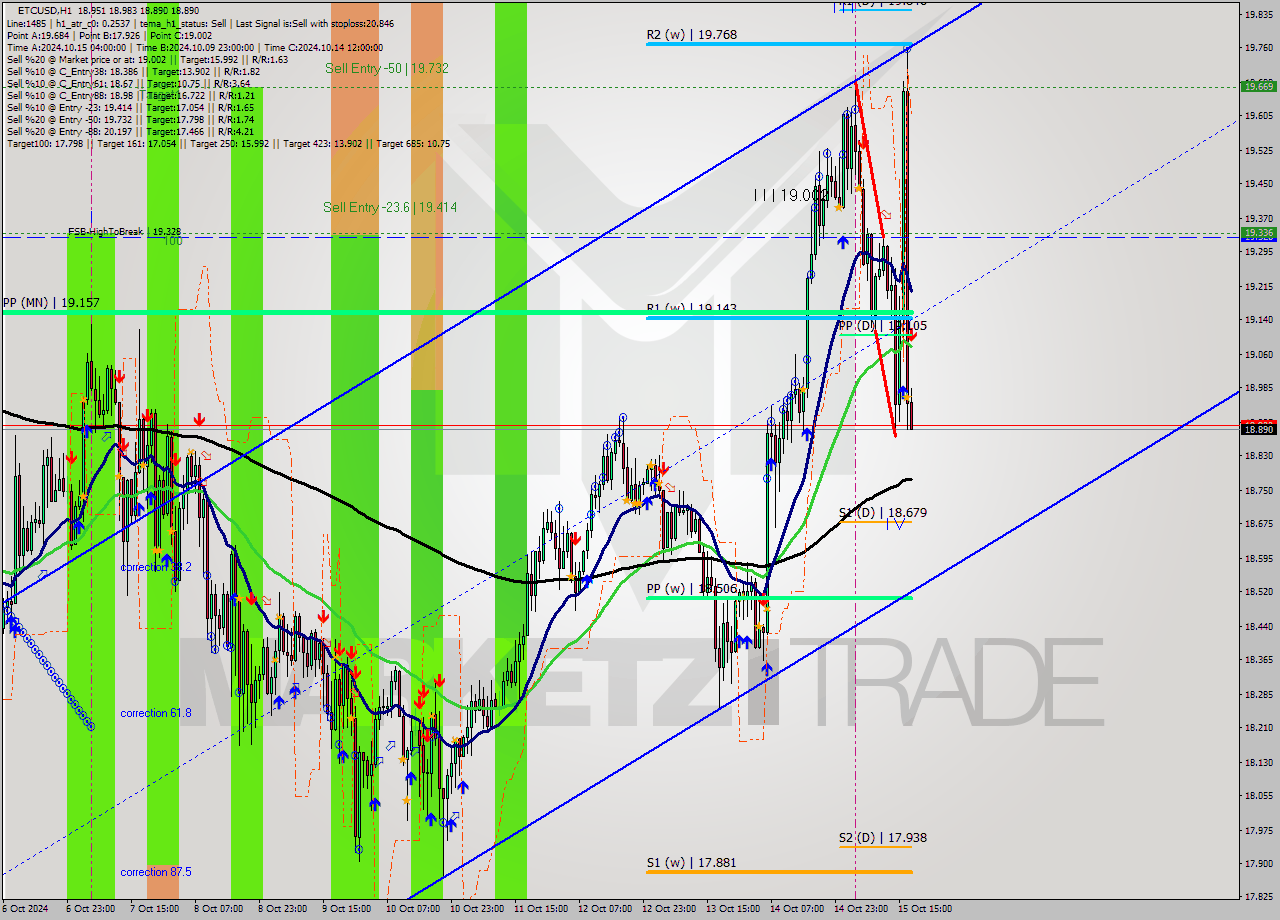This screenshot has height=920, width=1280.
Task: Click the 'Target100: 17.798' info line
Action: point(228,144)
